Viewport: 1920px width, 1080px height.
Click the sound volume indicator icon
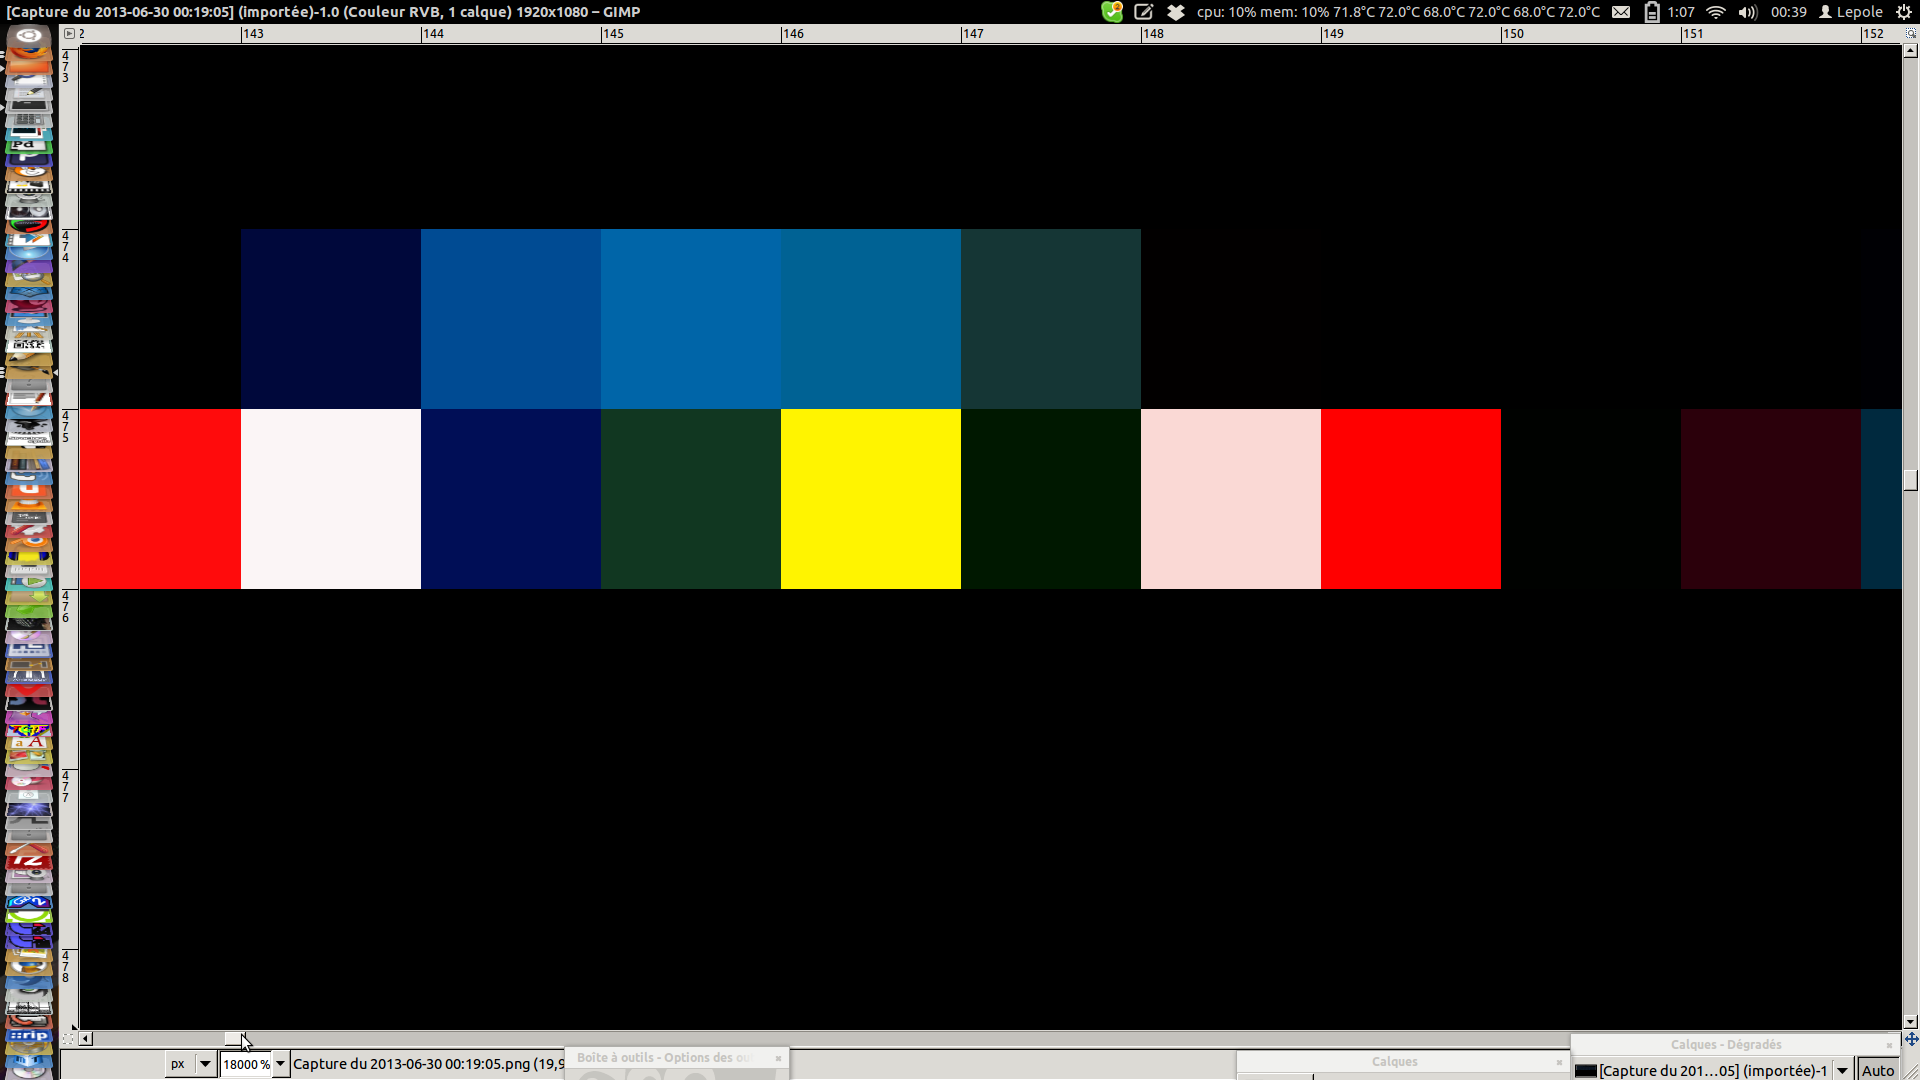(1747, 12)
